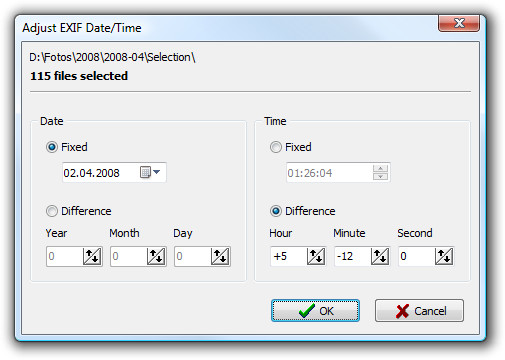
Task: Click the Month difference spinner icon
Action: 156,256
